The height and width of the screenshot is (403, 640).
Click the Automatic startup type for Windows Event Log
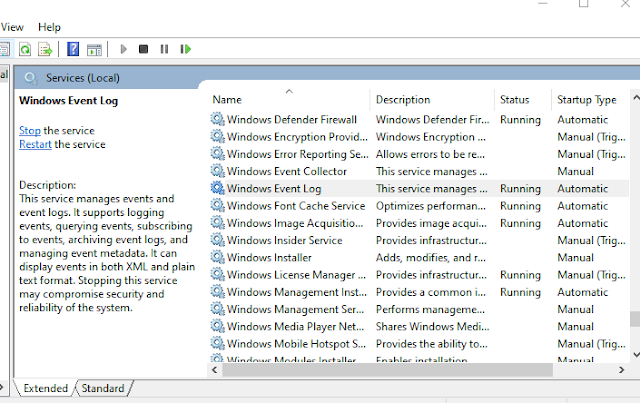coord(583,189)
